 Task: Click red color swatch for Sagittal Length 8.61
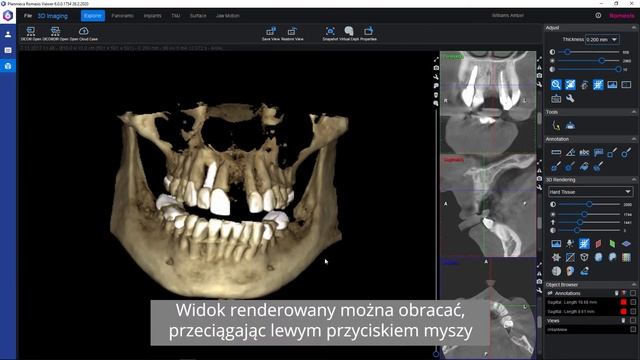(x=623, y=311)
